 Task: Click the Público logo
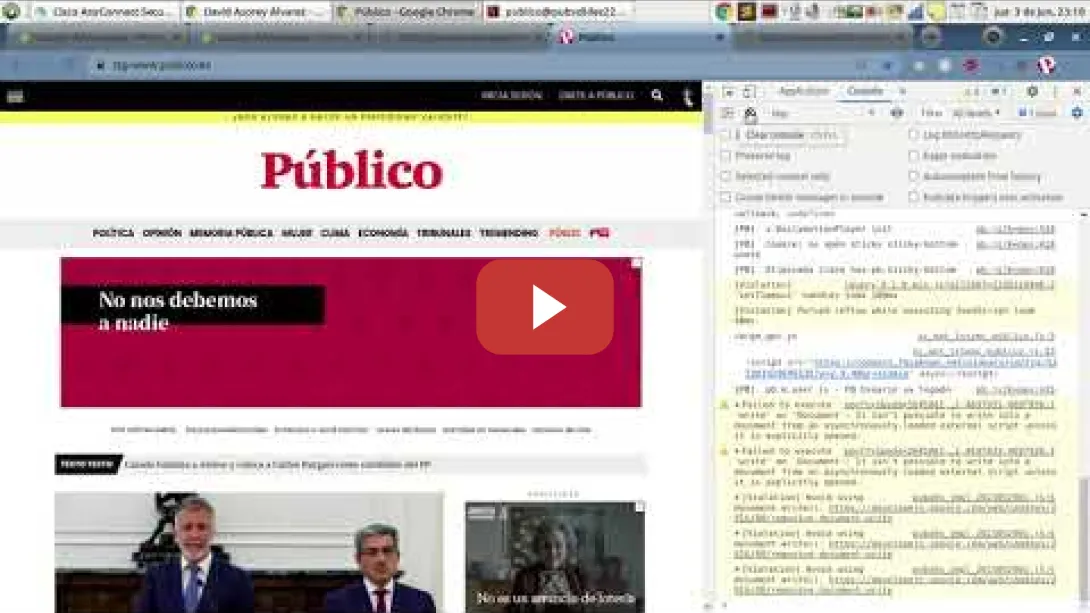coord(351,170)
